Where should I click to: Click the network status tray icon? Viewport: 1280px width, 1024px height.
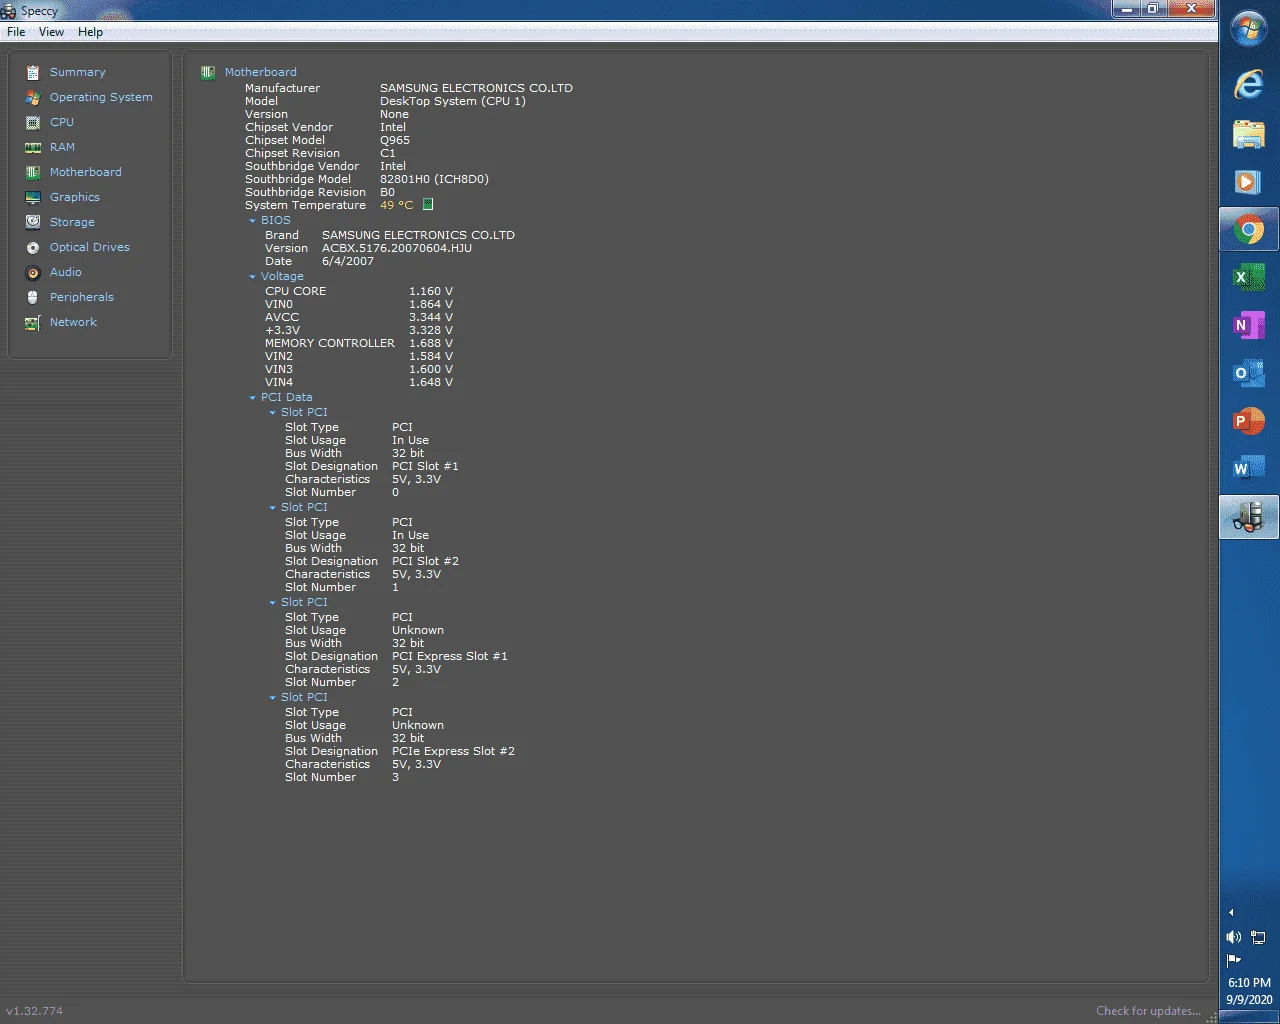1258,937
